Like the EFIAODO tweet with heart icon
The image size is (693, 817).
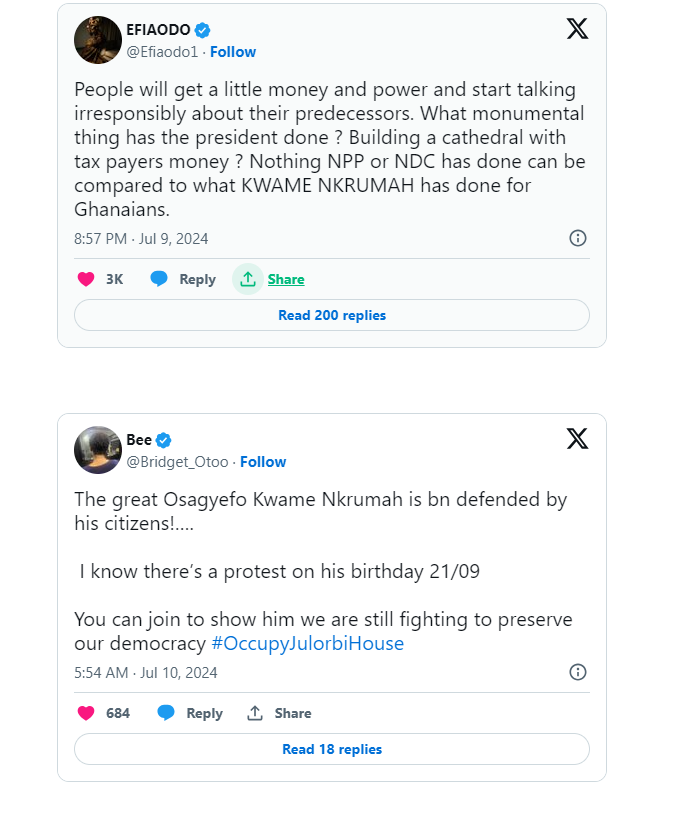click(x=86, y=279)
